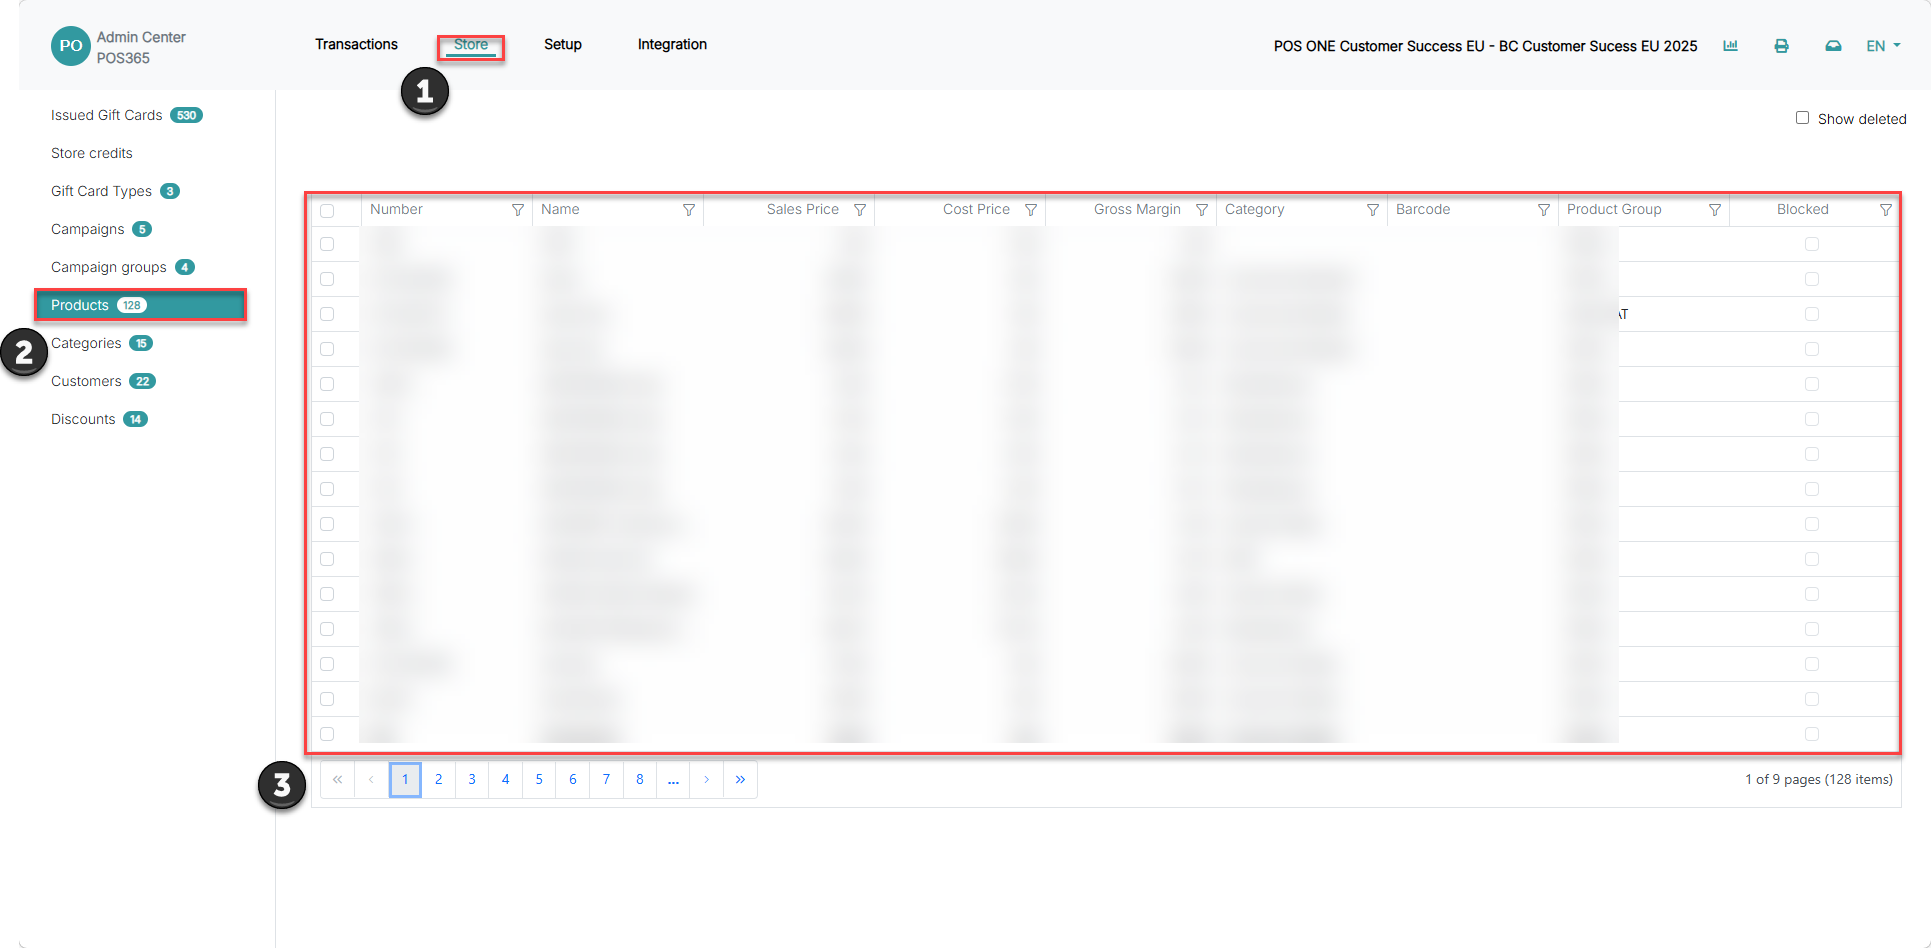Sort by the Sales Price header
The image size is (1931, 948).
tap(803, 209)
